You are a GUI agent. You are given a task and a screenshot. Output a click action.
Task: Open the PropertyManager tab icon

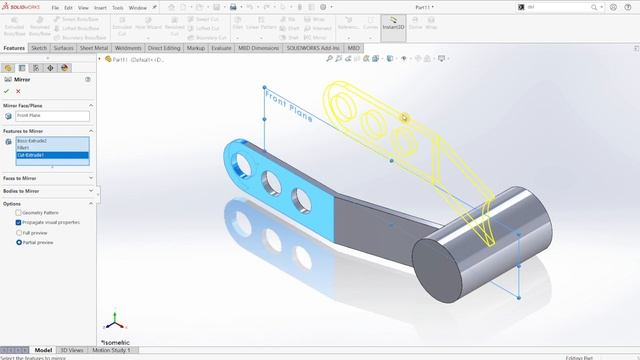point(22,68)
